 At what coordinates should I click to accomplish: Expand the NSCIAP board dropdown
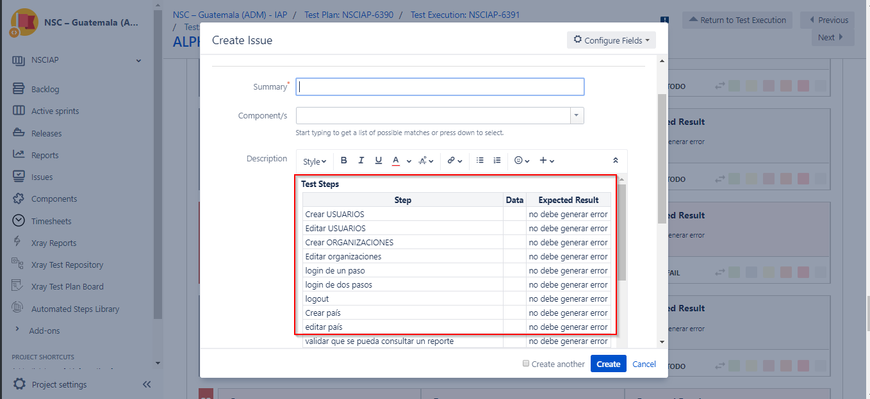(x=139, y=60)
